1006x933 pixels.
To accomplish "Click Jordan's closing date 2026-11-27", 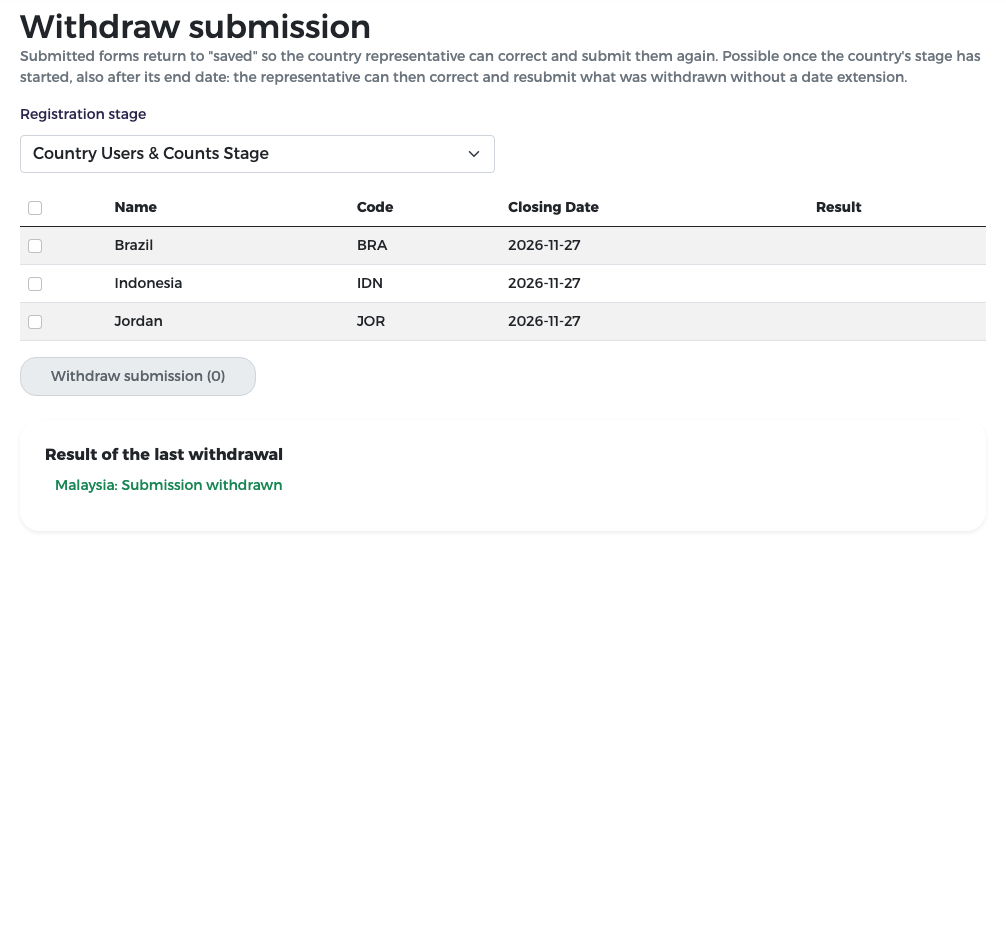I will 544,321.
